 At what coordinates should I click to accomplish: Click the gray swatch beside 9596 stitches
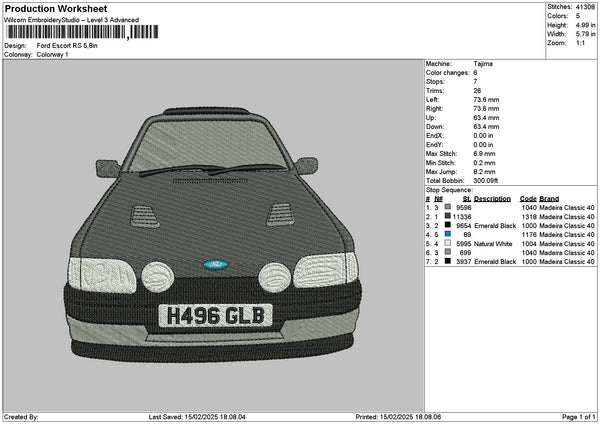pos(446,207)
